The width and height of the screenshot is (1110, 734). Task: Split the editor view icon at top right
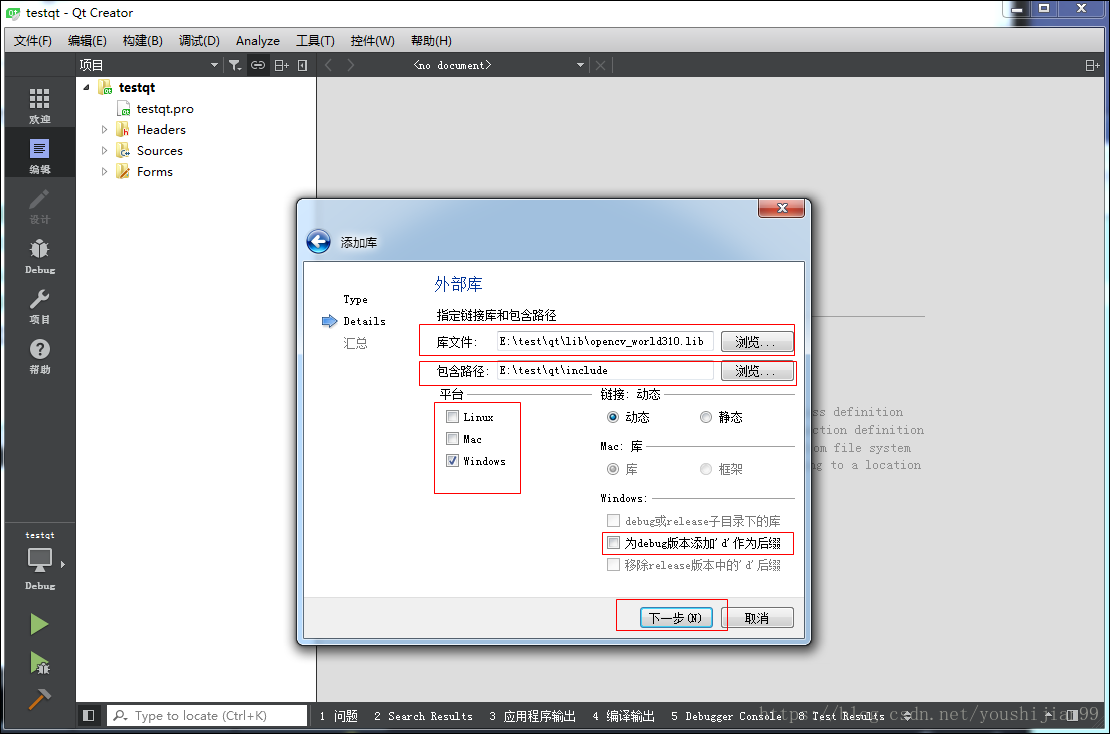(1092, 65)
